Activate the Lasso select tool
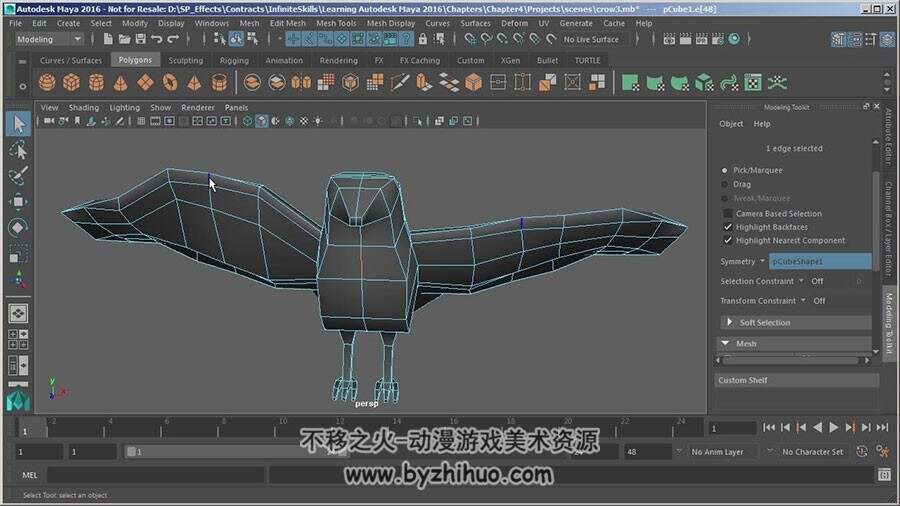Image resolution: width=900 pixels, height=506 pixels. tap(18, 151)
